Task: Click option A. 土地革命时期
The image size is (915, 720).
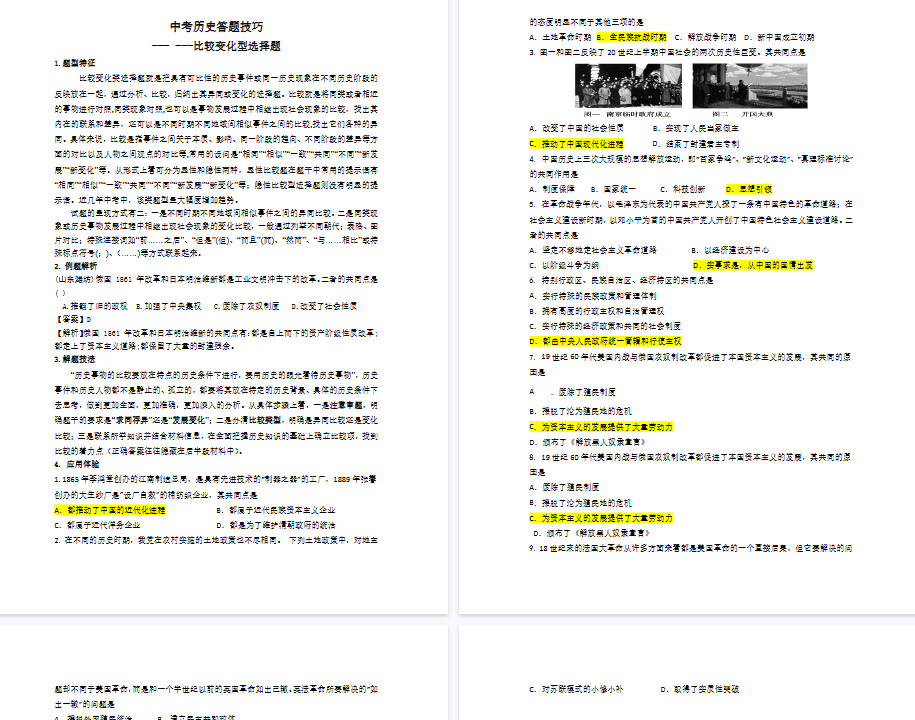Action: tap(560, 37)
